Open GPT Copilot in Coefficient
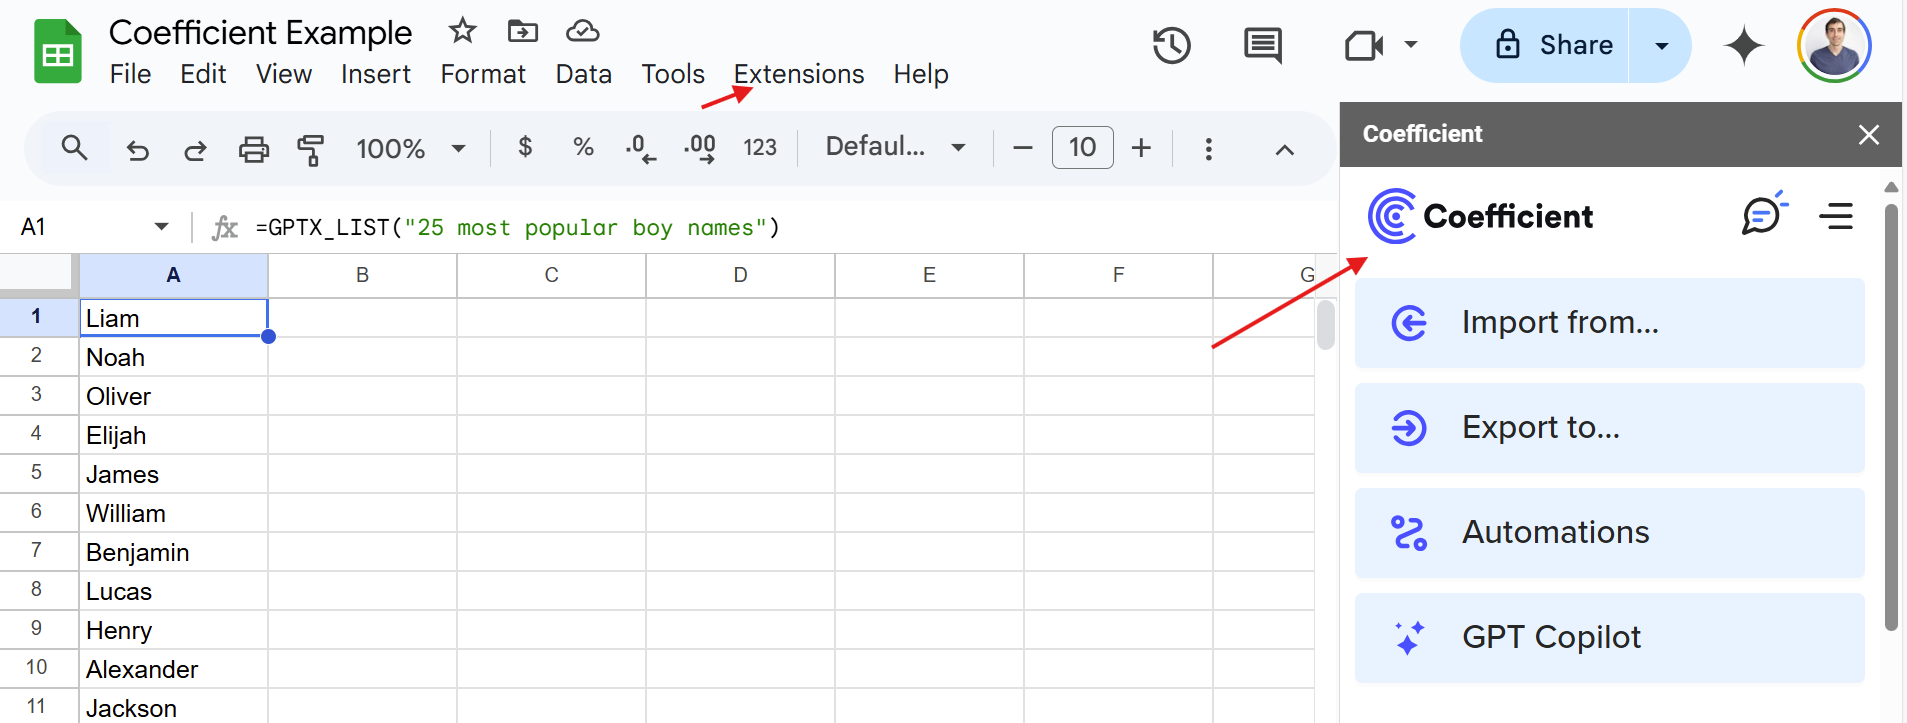Viewport: 1907px width, 723px height. [x=1609, y=638]
